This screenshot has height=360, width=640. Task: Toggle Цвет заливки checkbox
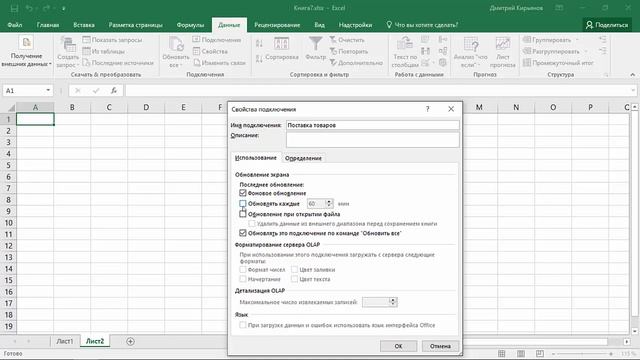[x=294, y=269]
